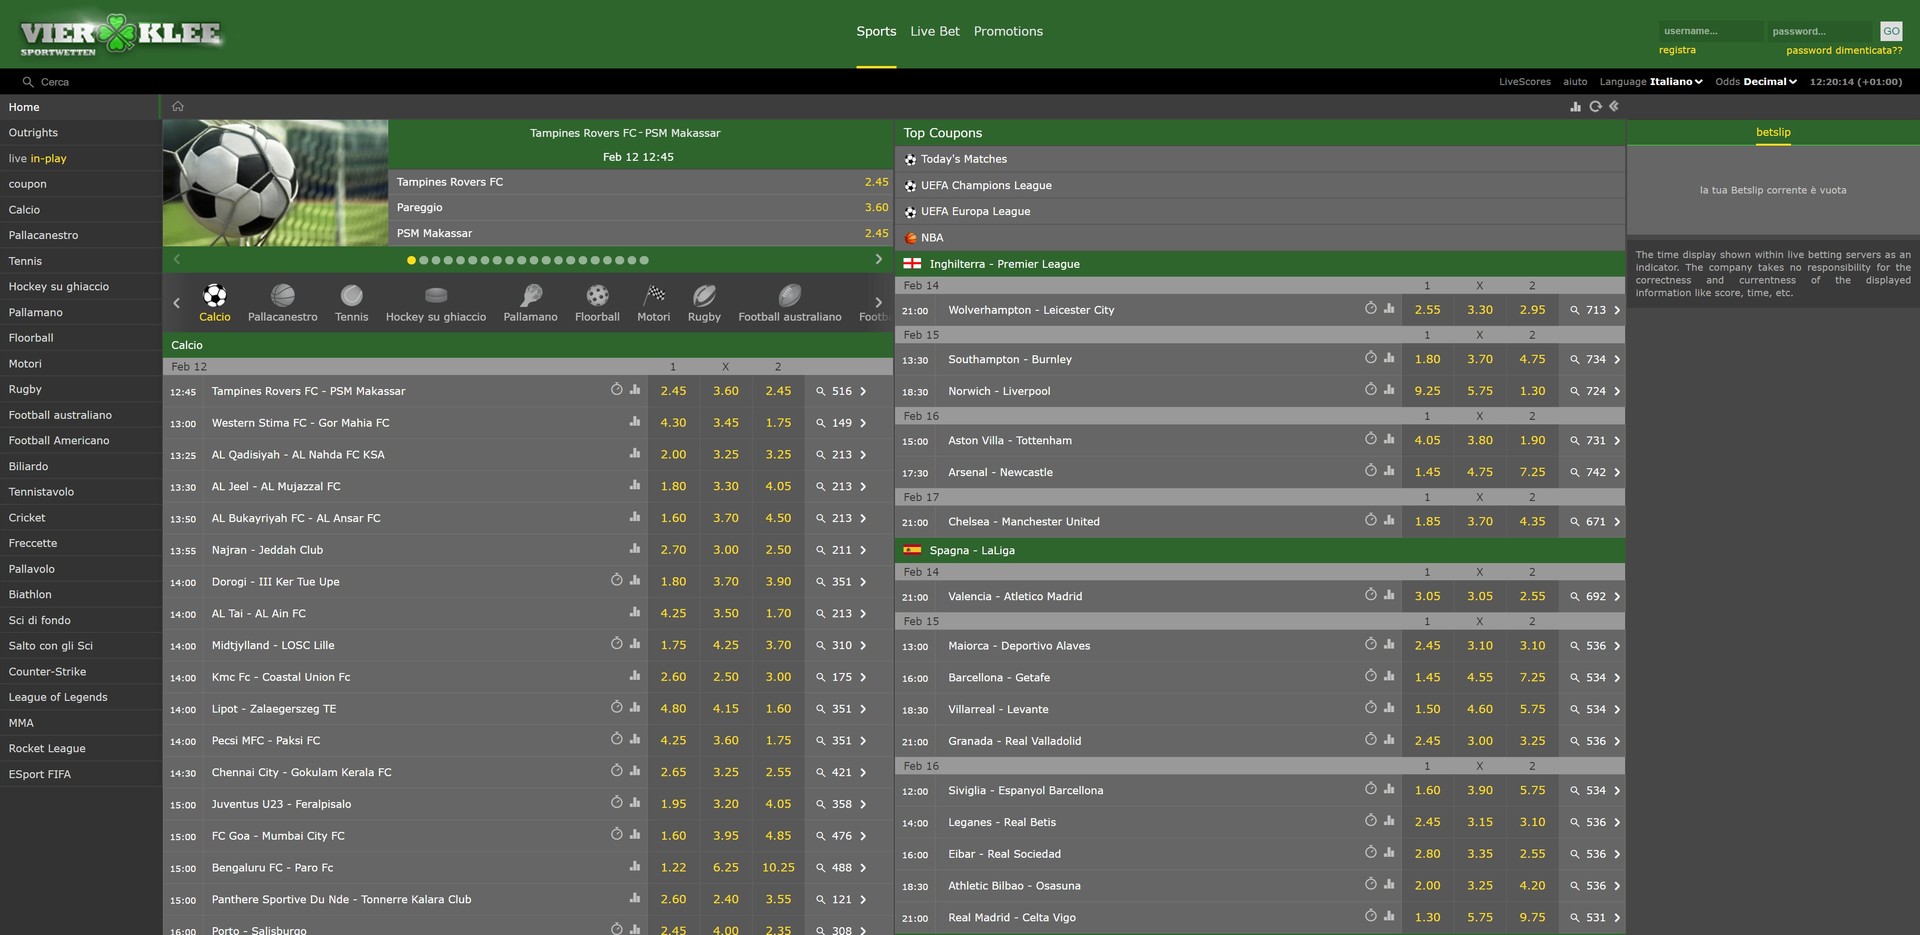Image resolution: width=1920 pixels, height=935 pixels.
Task: Open the Odds Decimal dropdown
Action: tap(1770, 82)
